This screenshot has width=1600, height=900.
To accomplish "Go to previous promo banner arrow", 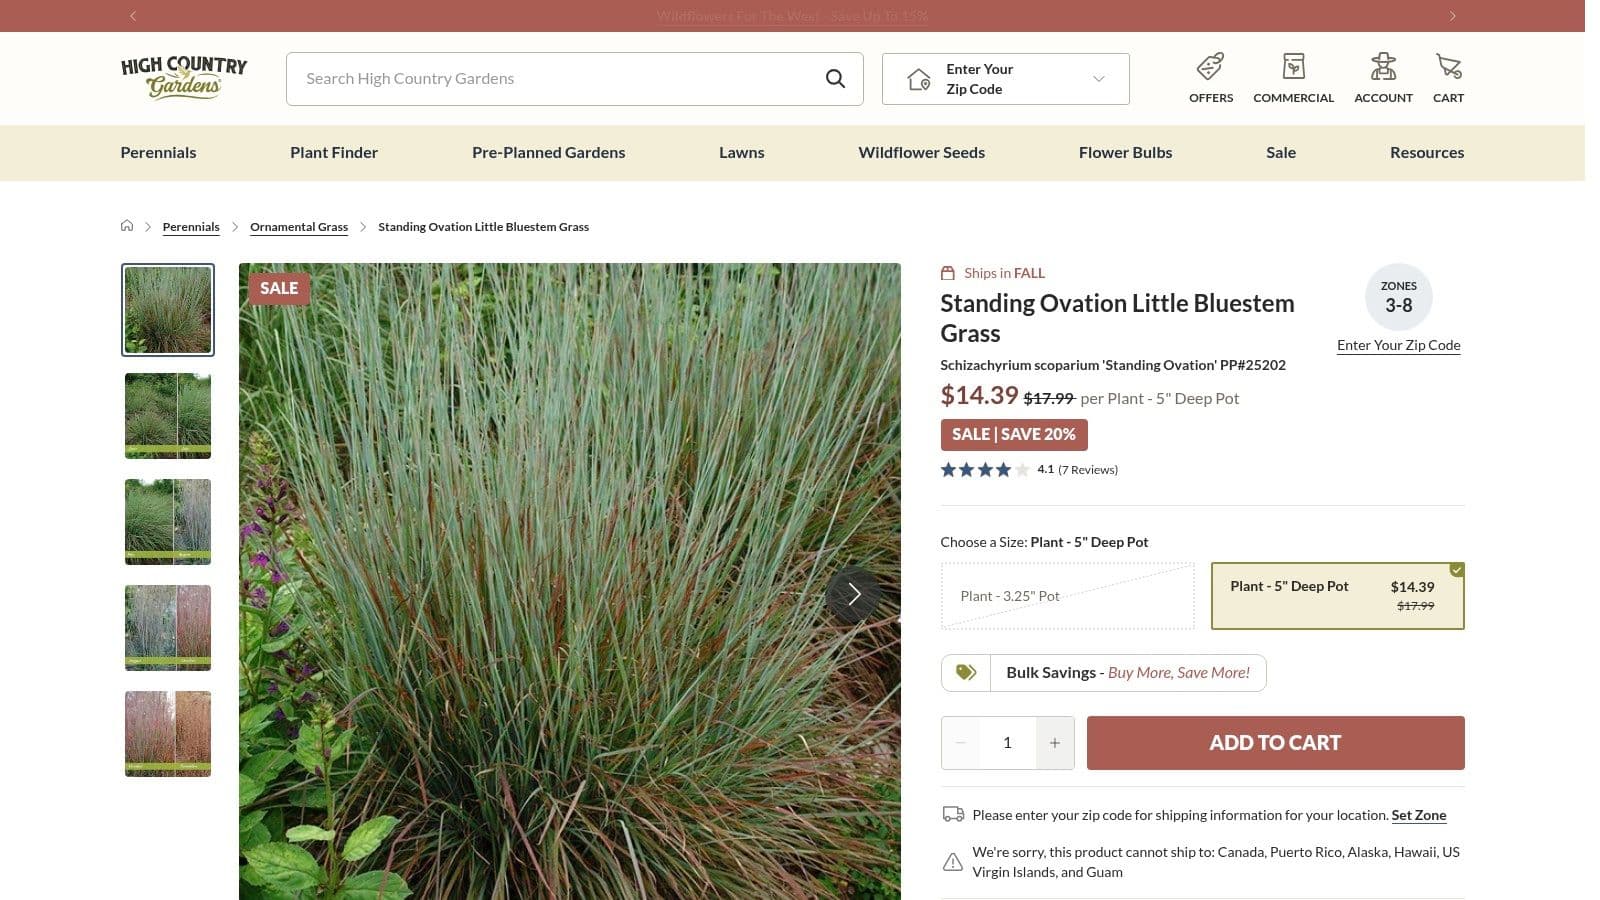I will [133, 16].
